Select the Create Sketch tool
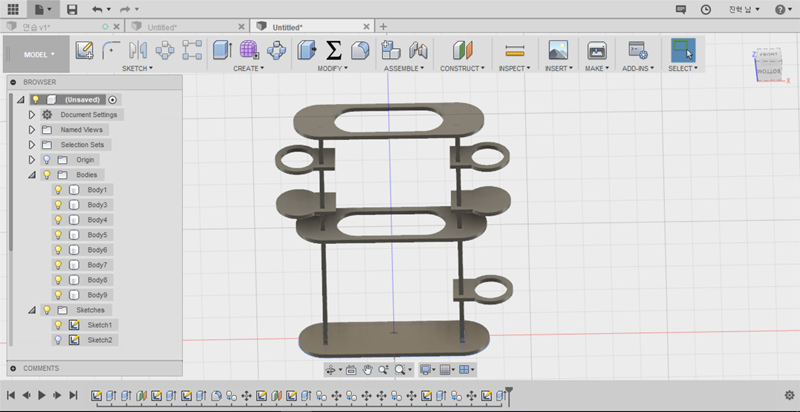 pyautogui.click(x=85, y=50)
